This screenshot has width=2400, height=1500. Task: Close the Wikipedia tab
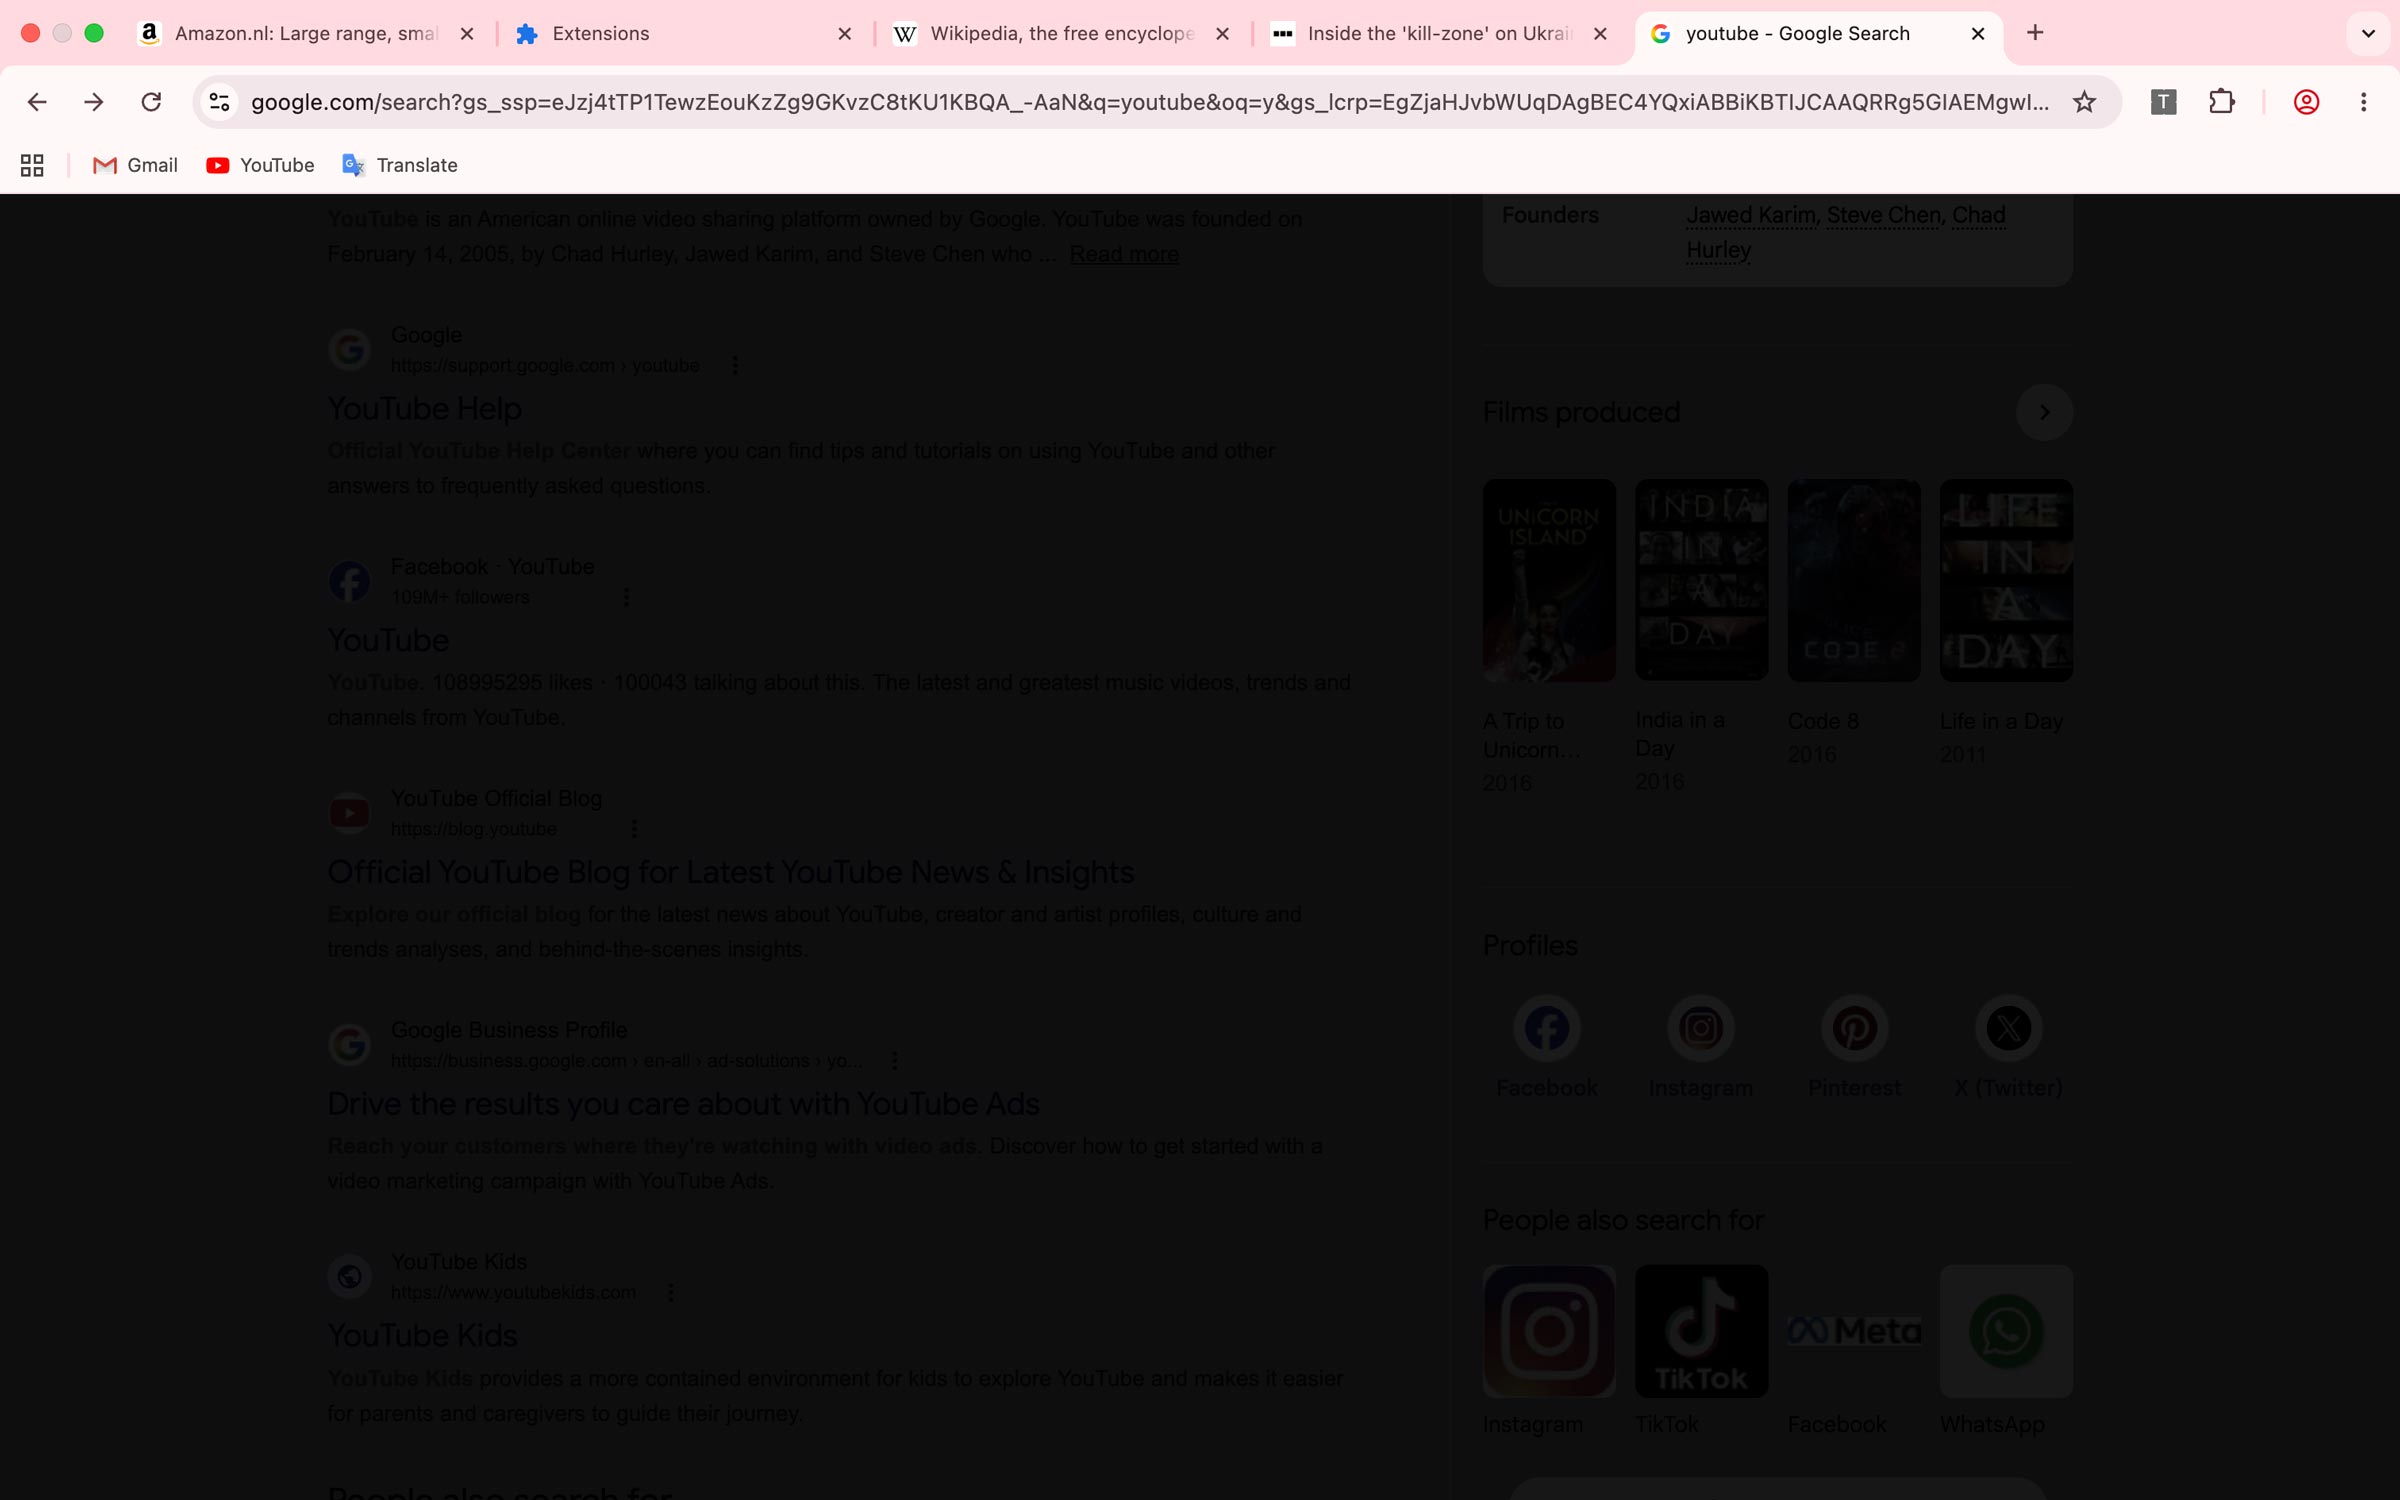1222,33
